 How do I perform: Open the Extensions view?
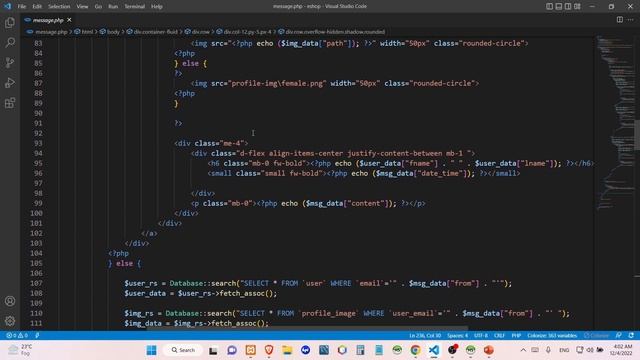tap(10, 102)
